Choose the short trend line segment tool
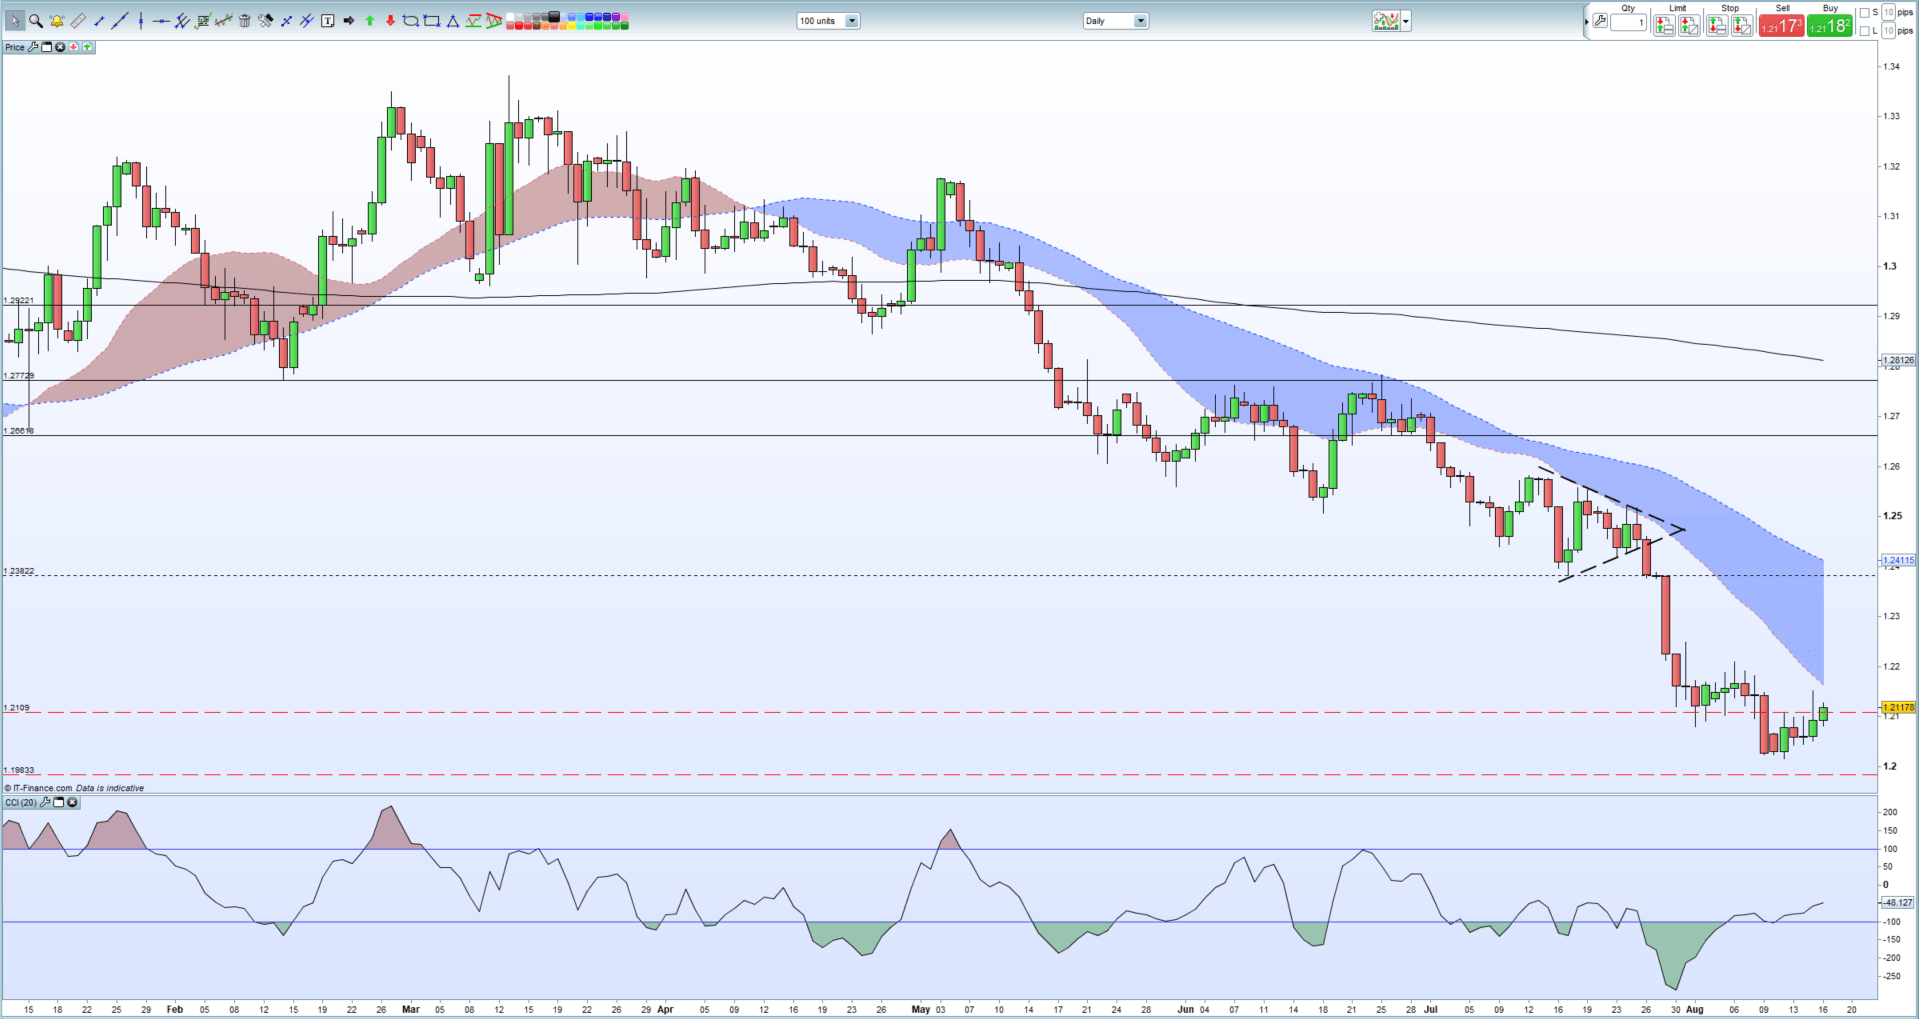 (x=99, y=21)
